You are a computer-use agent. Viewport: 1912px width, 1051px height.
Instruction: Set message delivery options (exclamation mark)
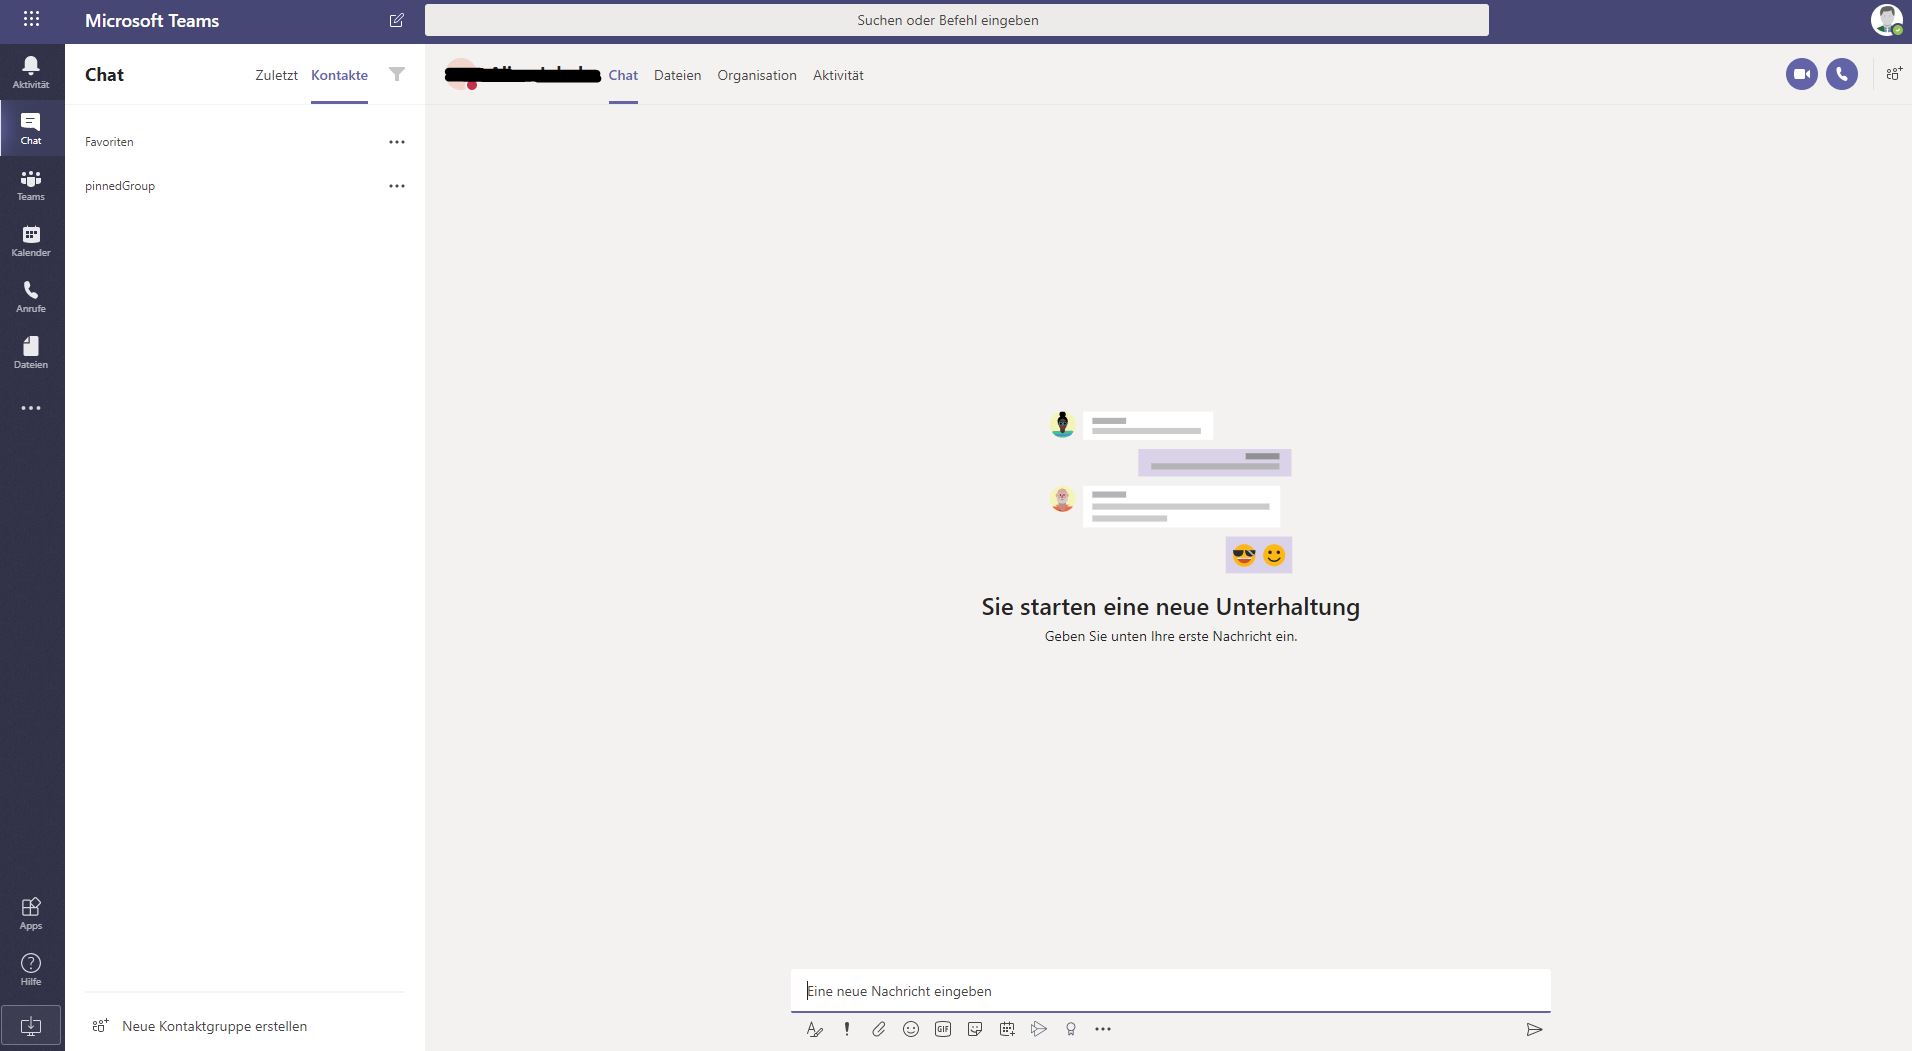(x=847, y=1029)
